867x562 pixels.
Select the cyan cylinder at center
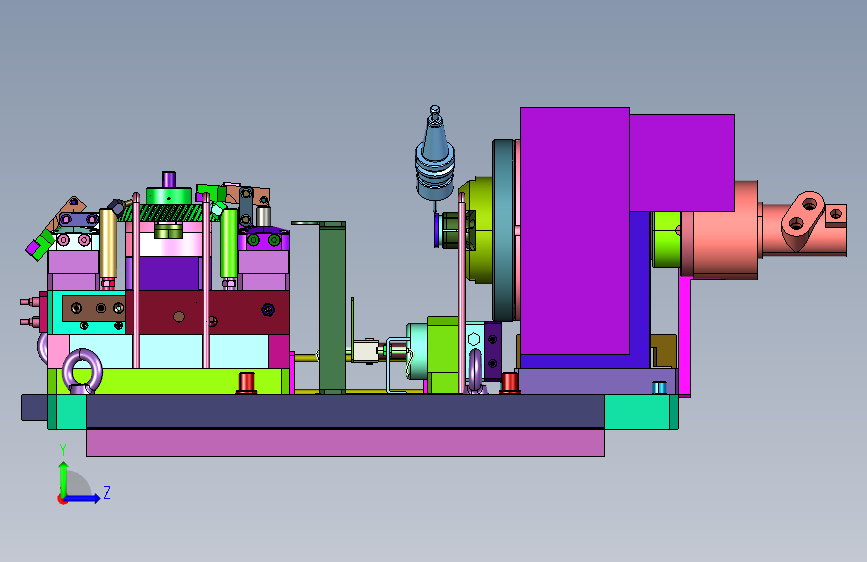[x=417, y=351]
